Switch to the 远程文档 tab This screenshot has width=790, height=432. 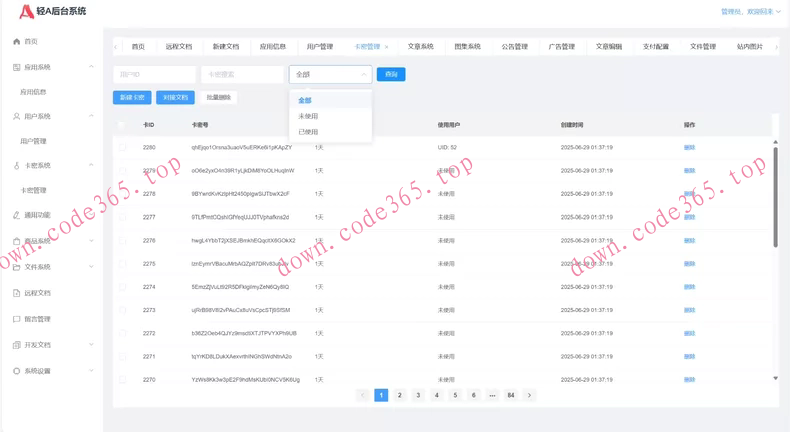tap(179, 47)
